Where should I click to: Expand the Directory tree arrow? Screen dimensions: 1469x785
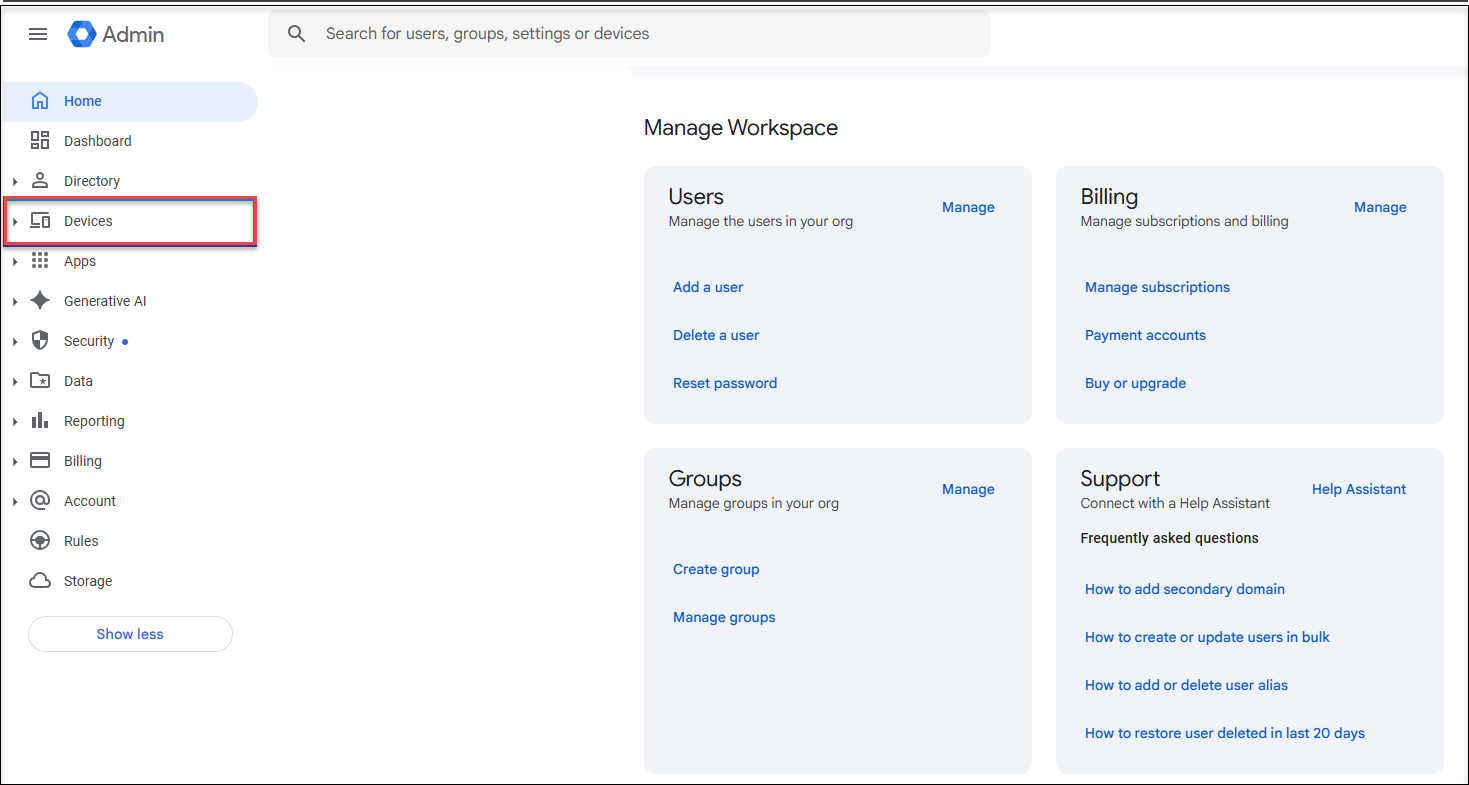coord(15,182)
